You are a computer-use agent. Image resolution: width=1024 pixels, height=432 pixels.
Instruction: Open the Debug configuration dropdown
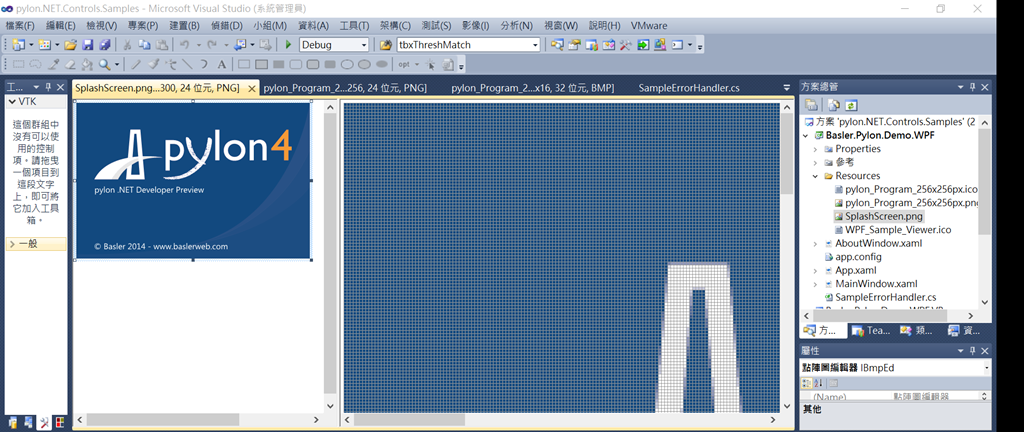click(364, 45)
